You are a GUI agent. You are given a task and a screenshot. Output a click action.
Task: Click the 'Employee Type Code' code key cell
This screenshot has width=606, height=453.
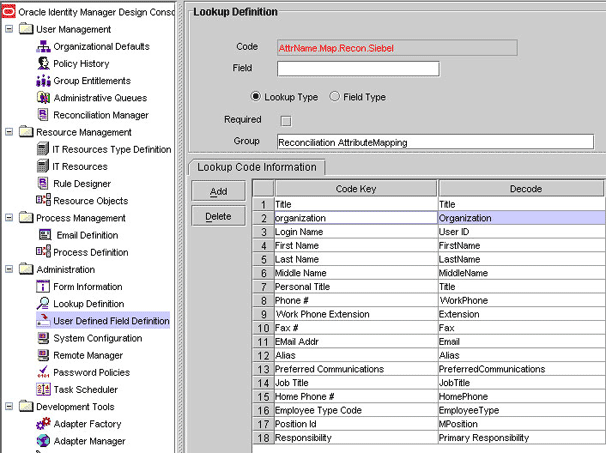tap(356, 410)
